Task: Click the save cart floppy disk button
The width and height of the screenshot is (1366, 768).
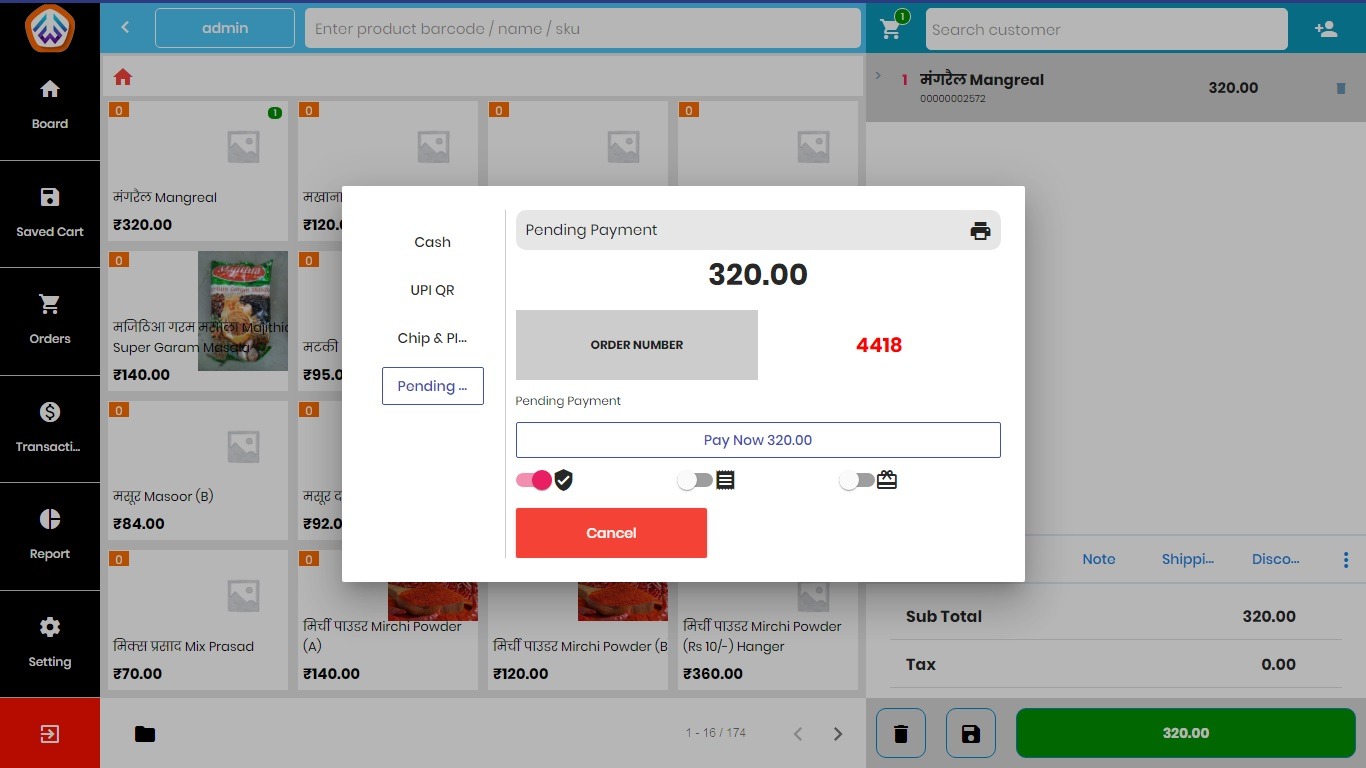Action: point(970,734)
